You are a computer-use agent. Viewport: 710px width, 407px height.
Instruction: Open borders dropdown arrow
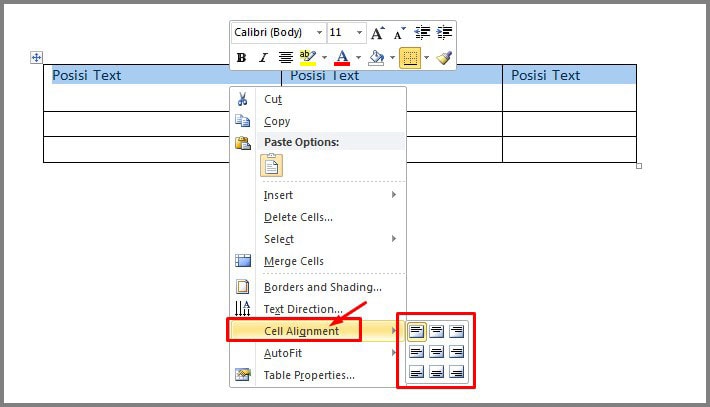427,58
